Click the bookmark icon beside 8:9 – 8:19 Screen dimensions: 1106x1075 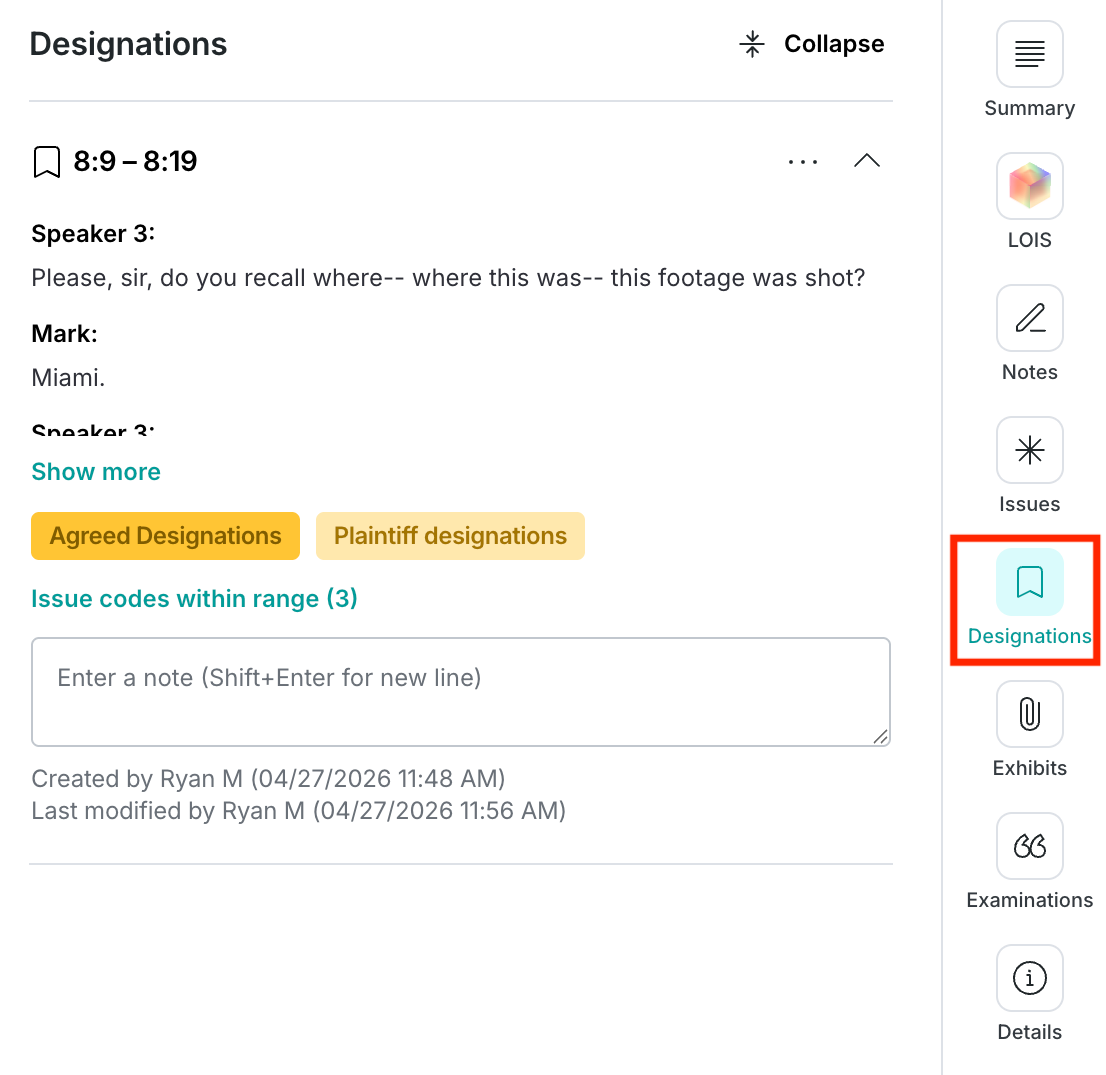(x=47, y=162)
